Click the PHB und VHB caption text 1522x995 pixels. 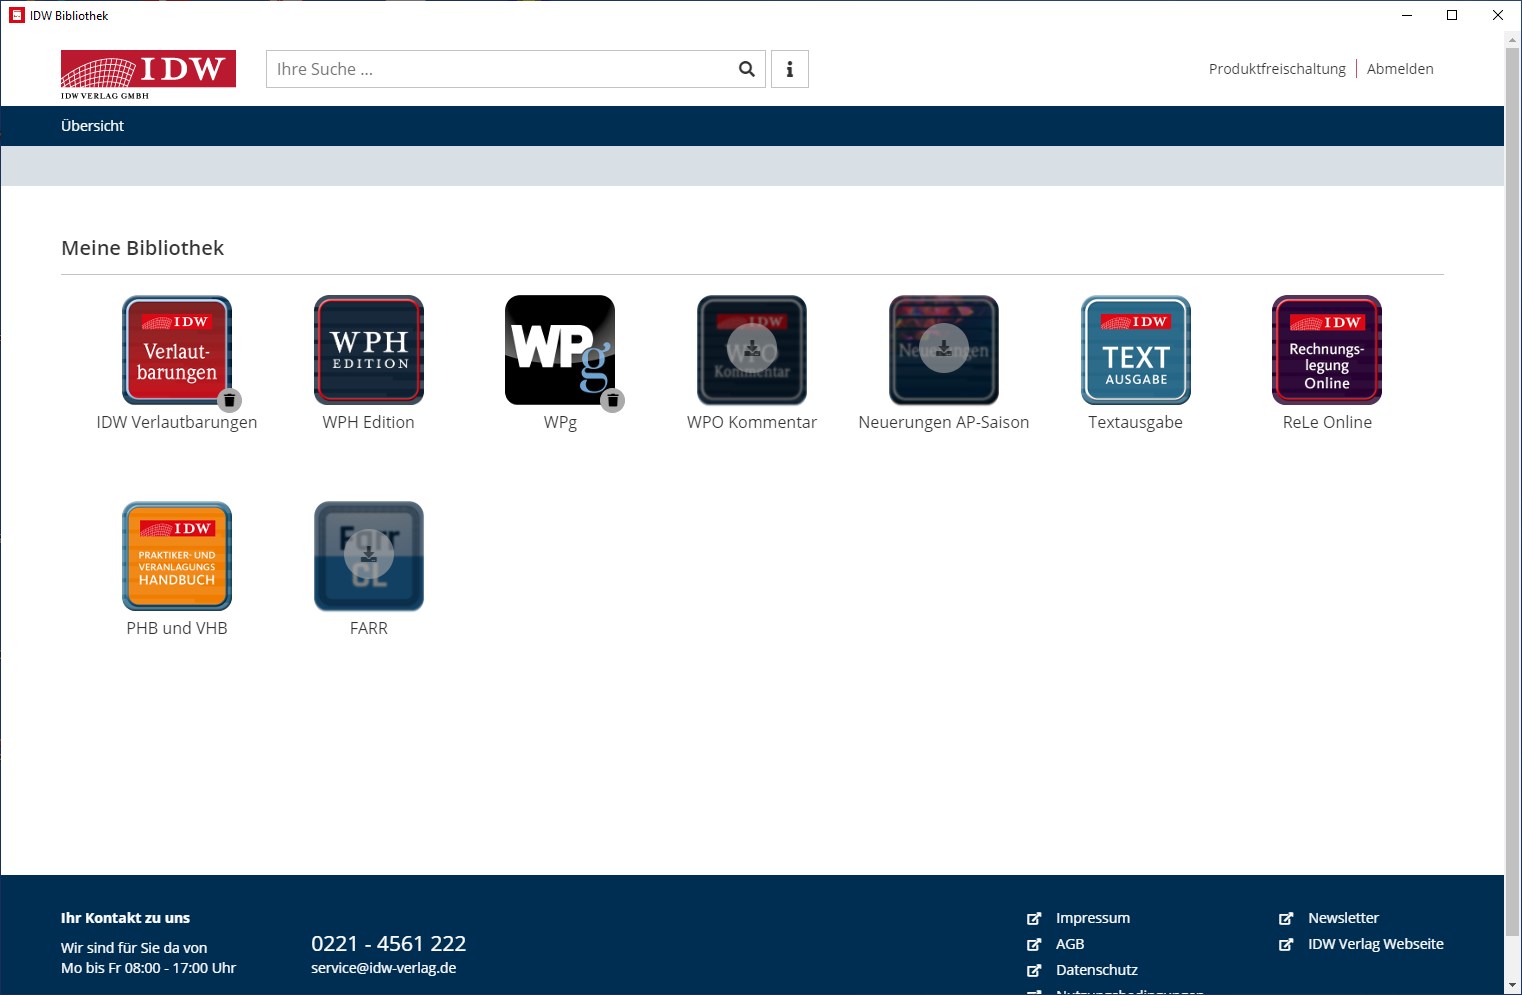click(x=177, y=628)
